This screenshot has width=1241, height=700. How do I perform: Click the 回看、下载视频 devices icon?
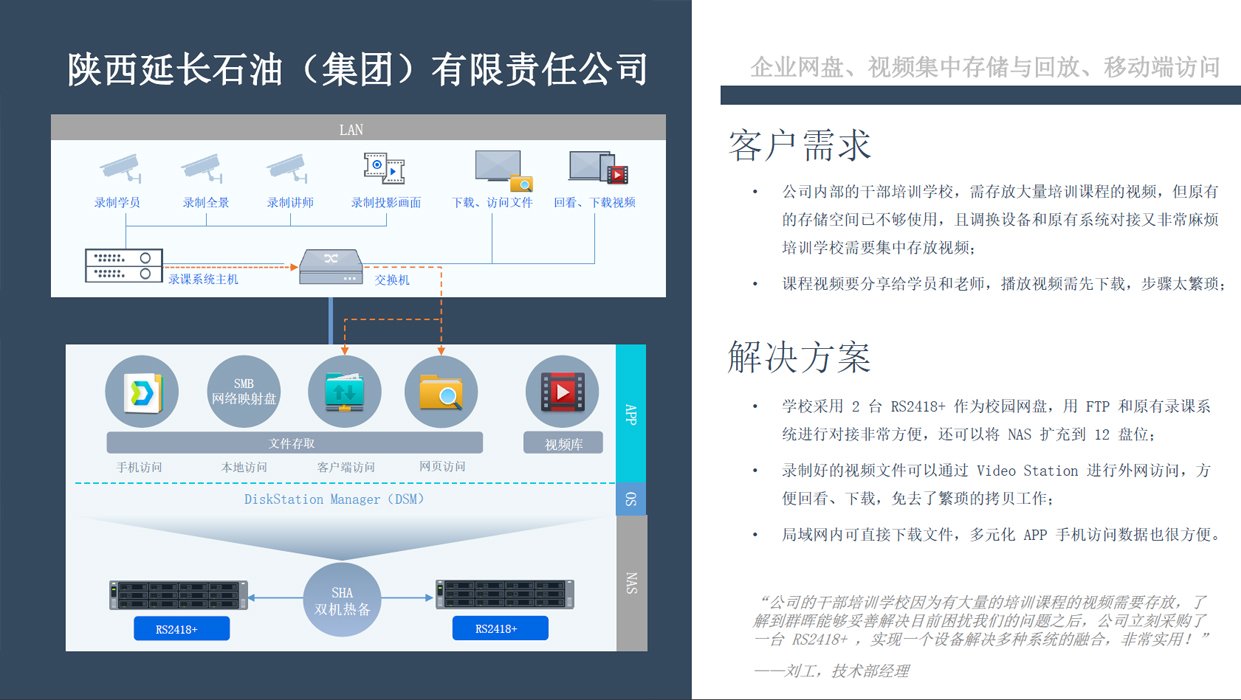597,167
